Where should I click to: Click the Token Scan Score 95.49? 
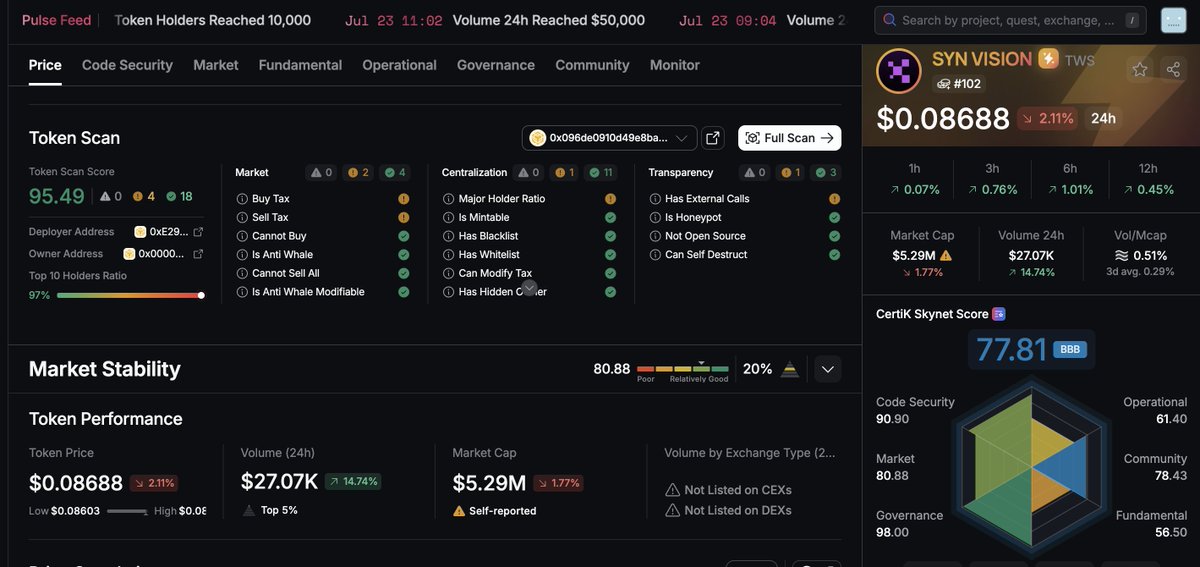(x=57, y=196)
